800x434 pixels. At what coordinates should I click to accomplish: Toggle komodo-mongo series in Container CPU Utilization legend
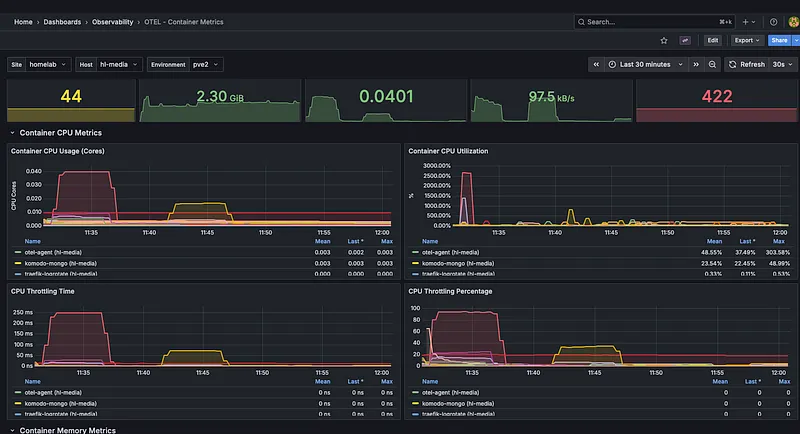coord(456,263)
